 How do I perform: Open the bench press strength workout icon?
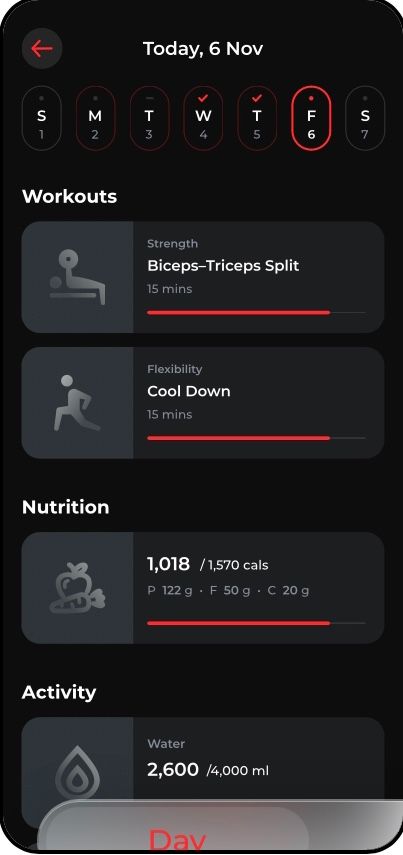tap(77, 277)
